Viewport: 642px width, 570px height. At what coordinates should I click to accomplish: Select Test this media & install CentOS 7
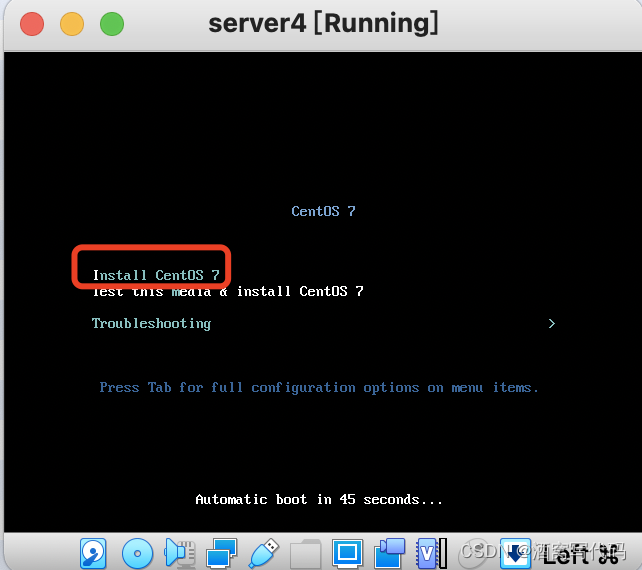228,291
